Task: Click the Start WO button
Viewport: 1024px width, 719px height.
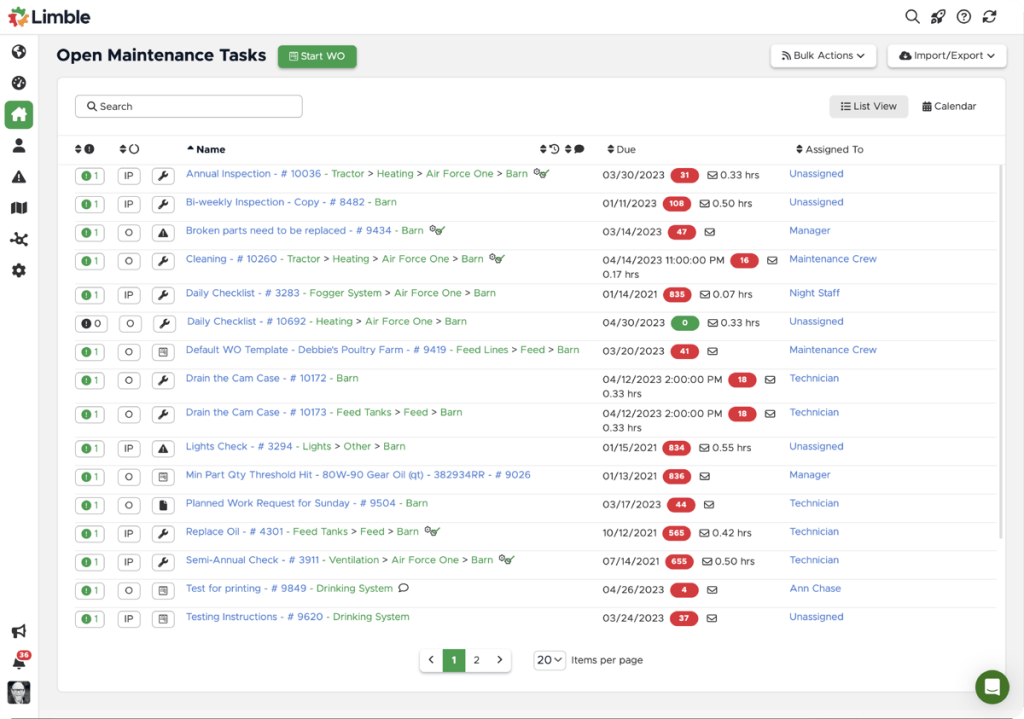Action: (317, 56)
